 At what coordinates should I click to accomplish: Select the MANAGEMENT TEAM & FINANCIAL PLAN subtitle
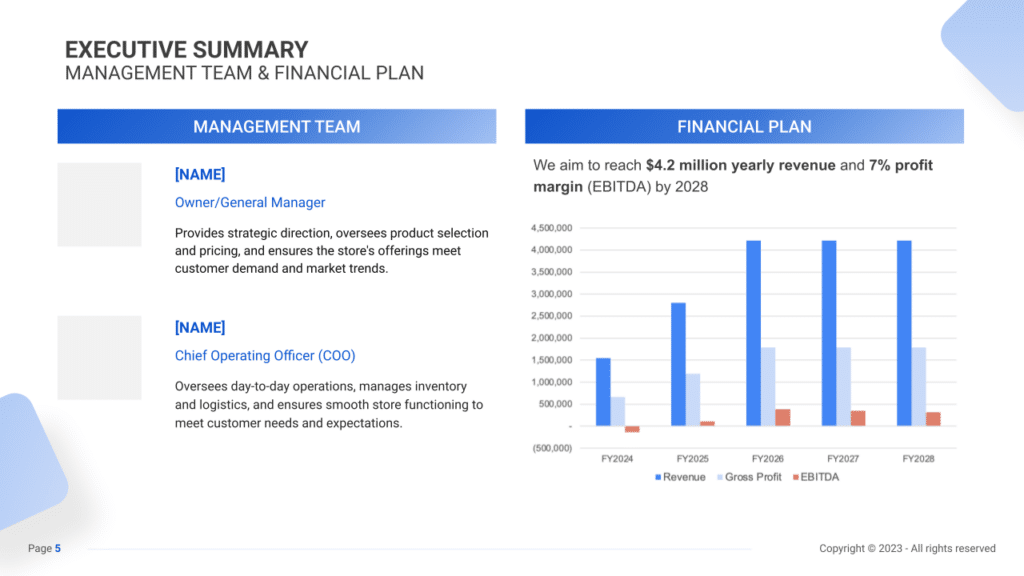244,73
